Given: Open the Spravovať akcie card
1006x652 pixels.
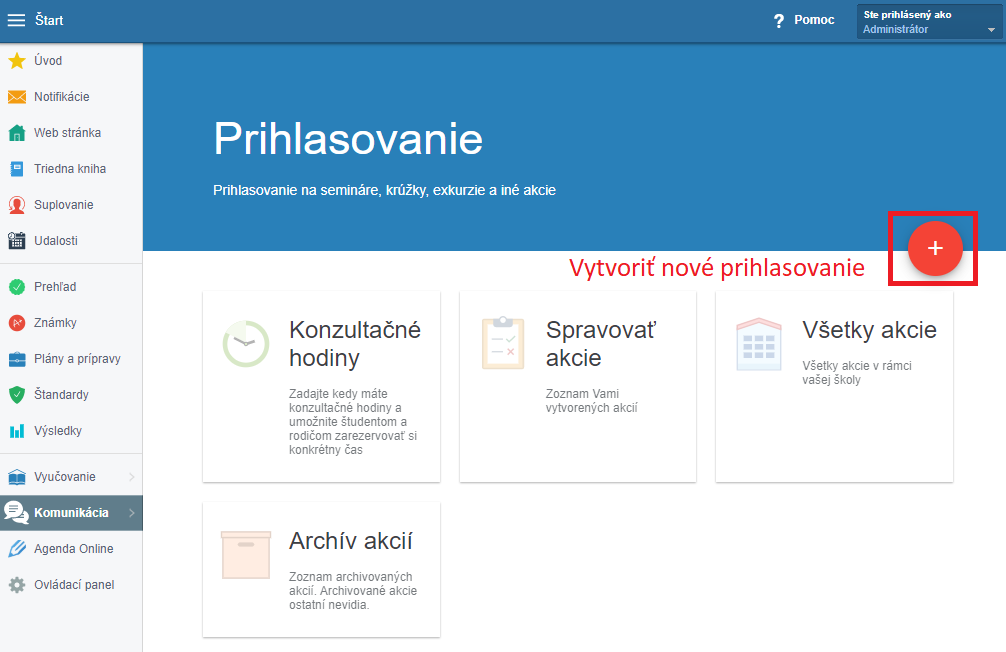Looking at the screenshot, I should 577,386.
